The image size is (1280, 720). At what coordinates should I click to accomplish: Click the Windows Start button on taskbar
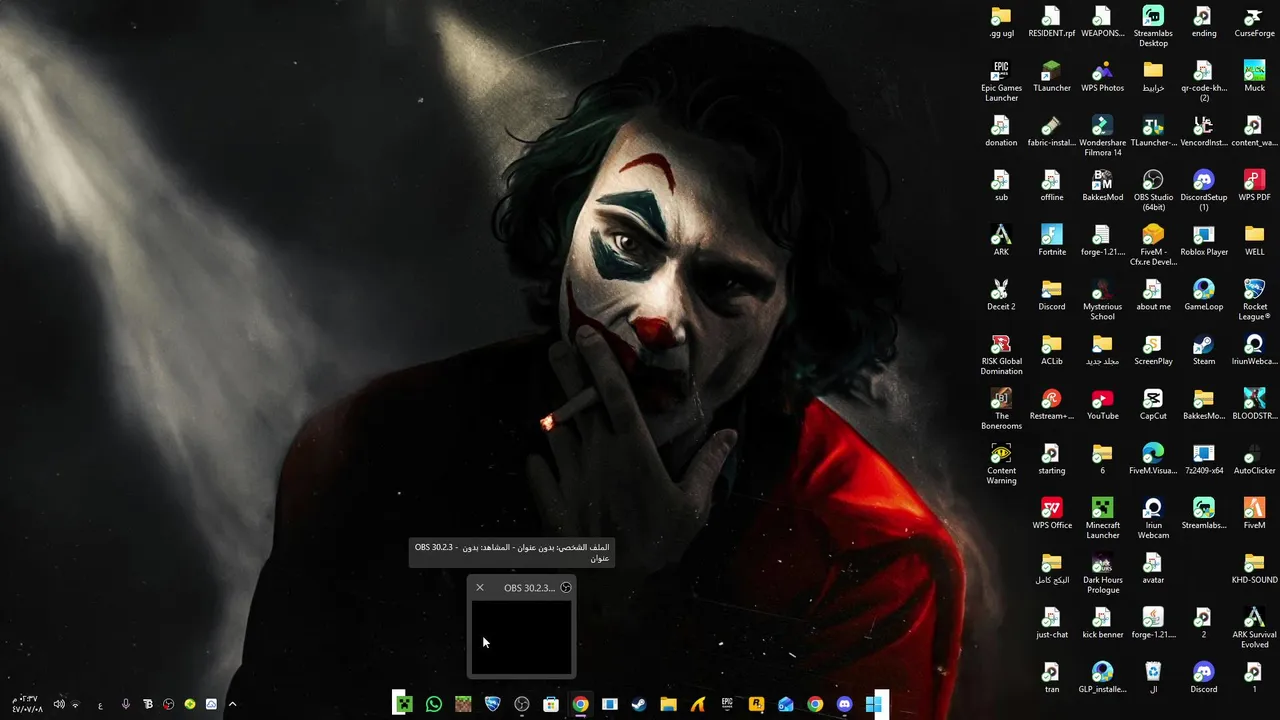coord(876,704)
